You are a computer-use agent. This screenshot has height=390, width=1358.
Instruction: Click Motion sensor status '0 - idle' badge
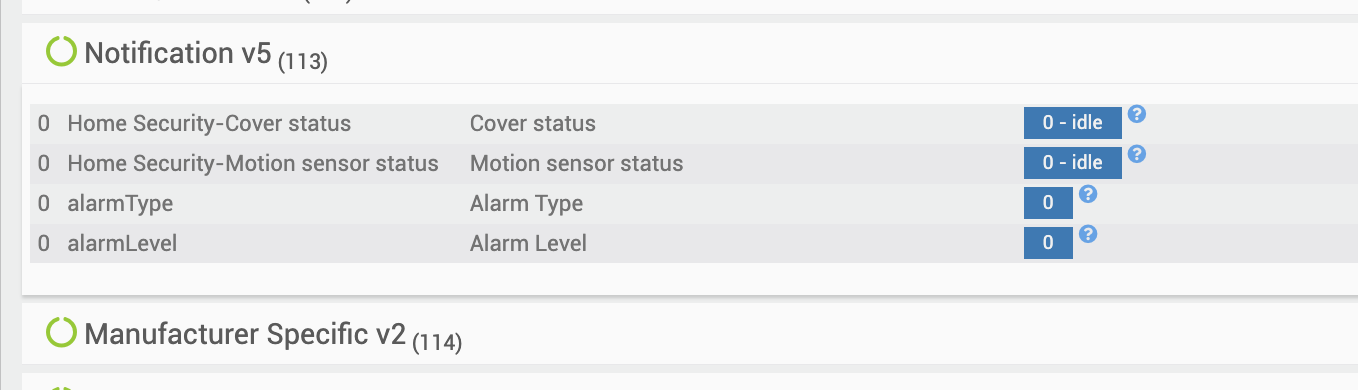coord(1072,163)
